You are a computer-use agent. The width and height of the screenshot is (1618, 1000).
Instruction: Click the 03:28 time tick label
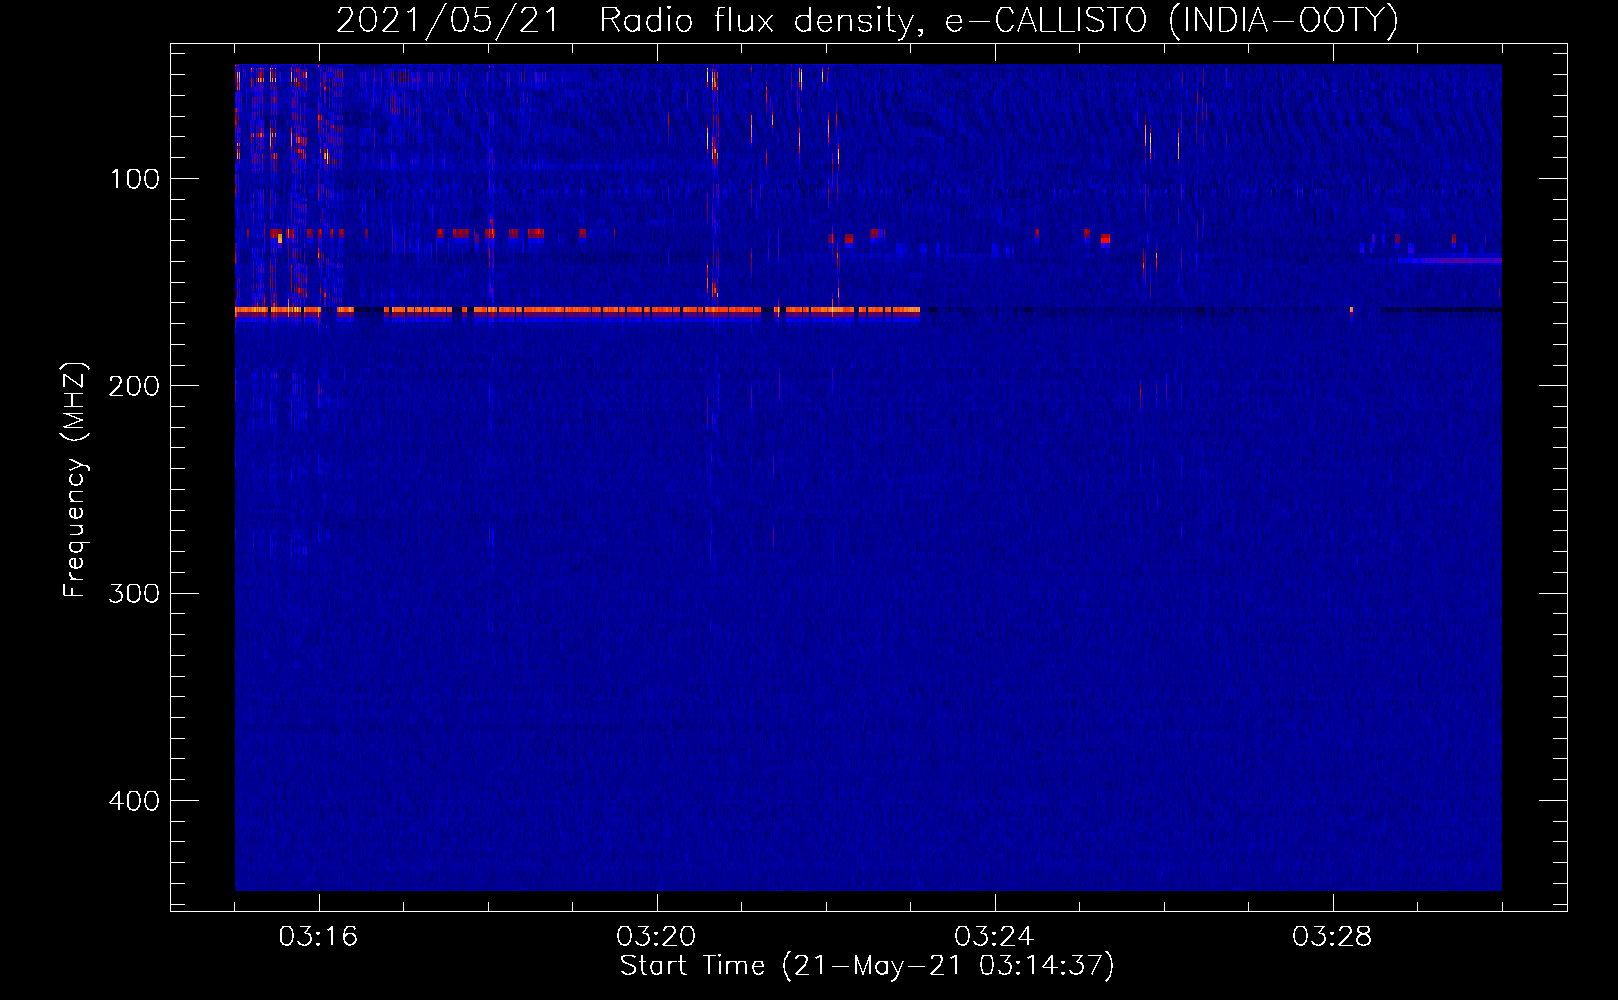click(x=1332, y=937)
